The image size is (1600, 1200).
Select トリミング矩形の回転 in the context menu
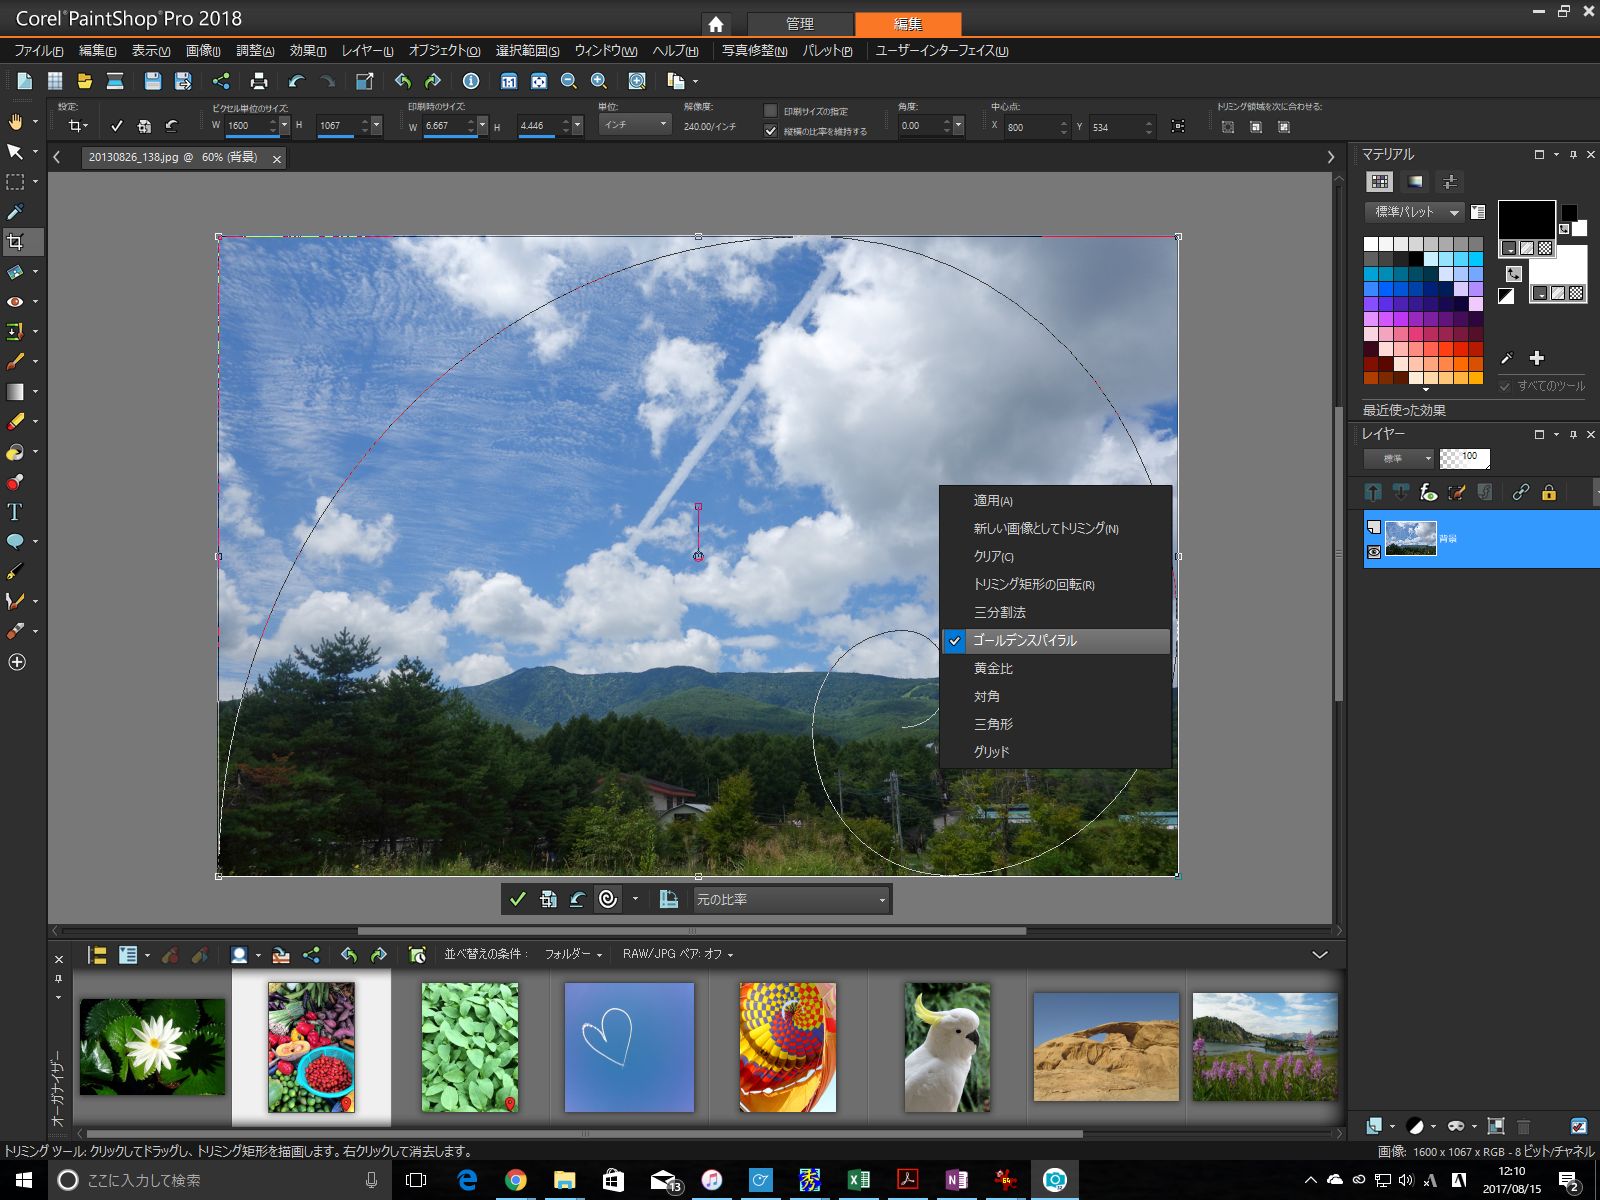[x=1056, y=584]
